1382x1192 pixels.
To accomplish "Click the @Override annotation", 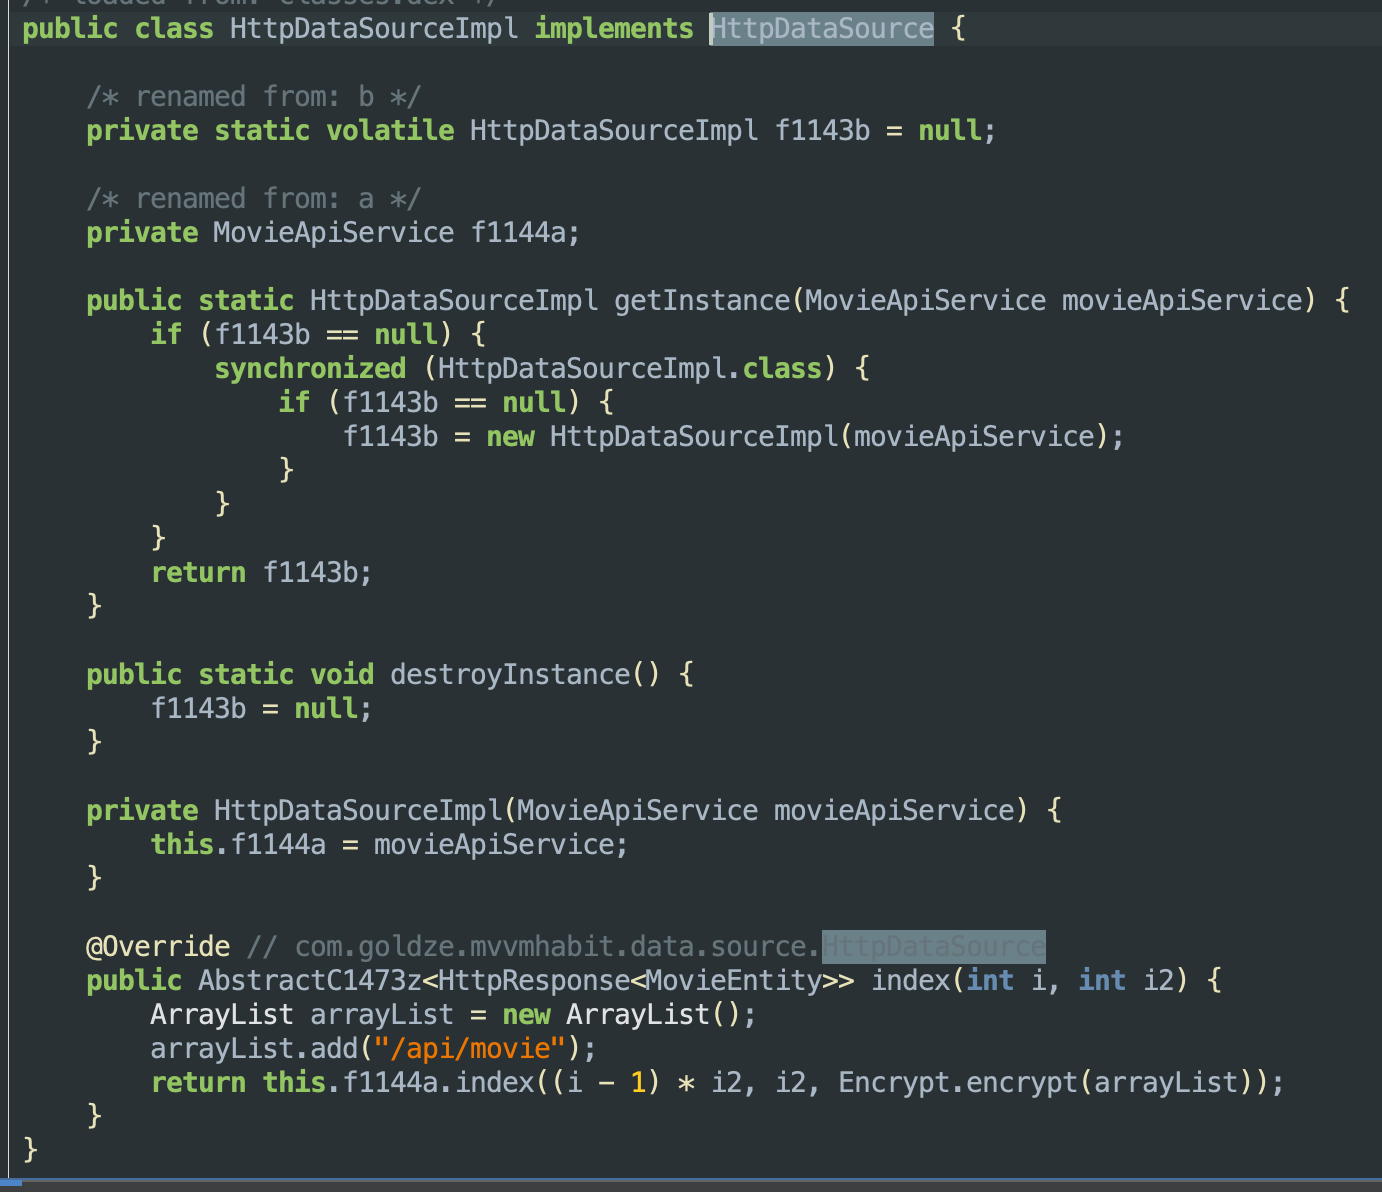I will pyautogui.click(x=158, y=947).
